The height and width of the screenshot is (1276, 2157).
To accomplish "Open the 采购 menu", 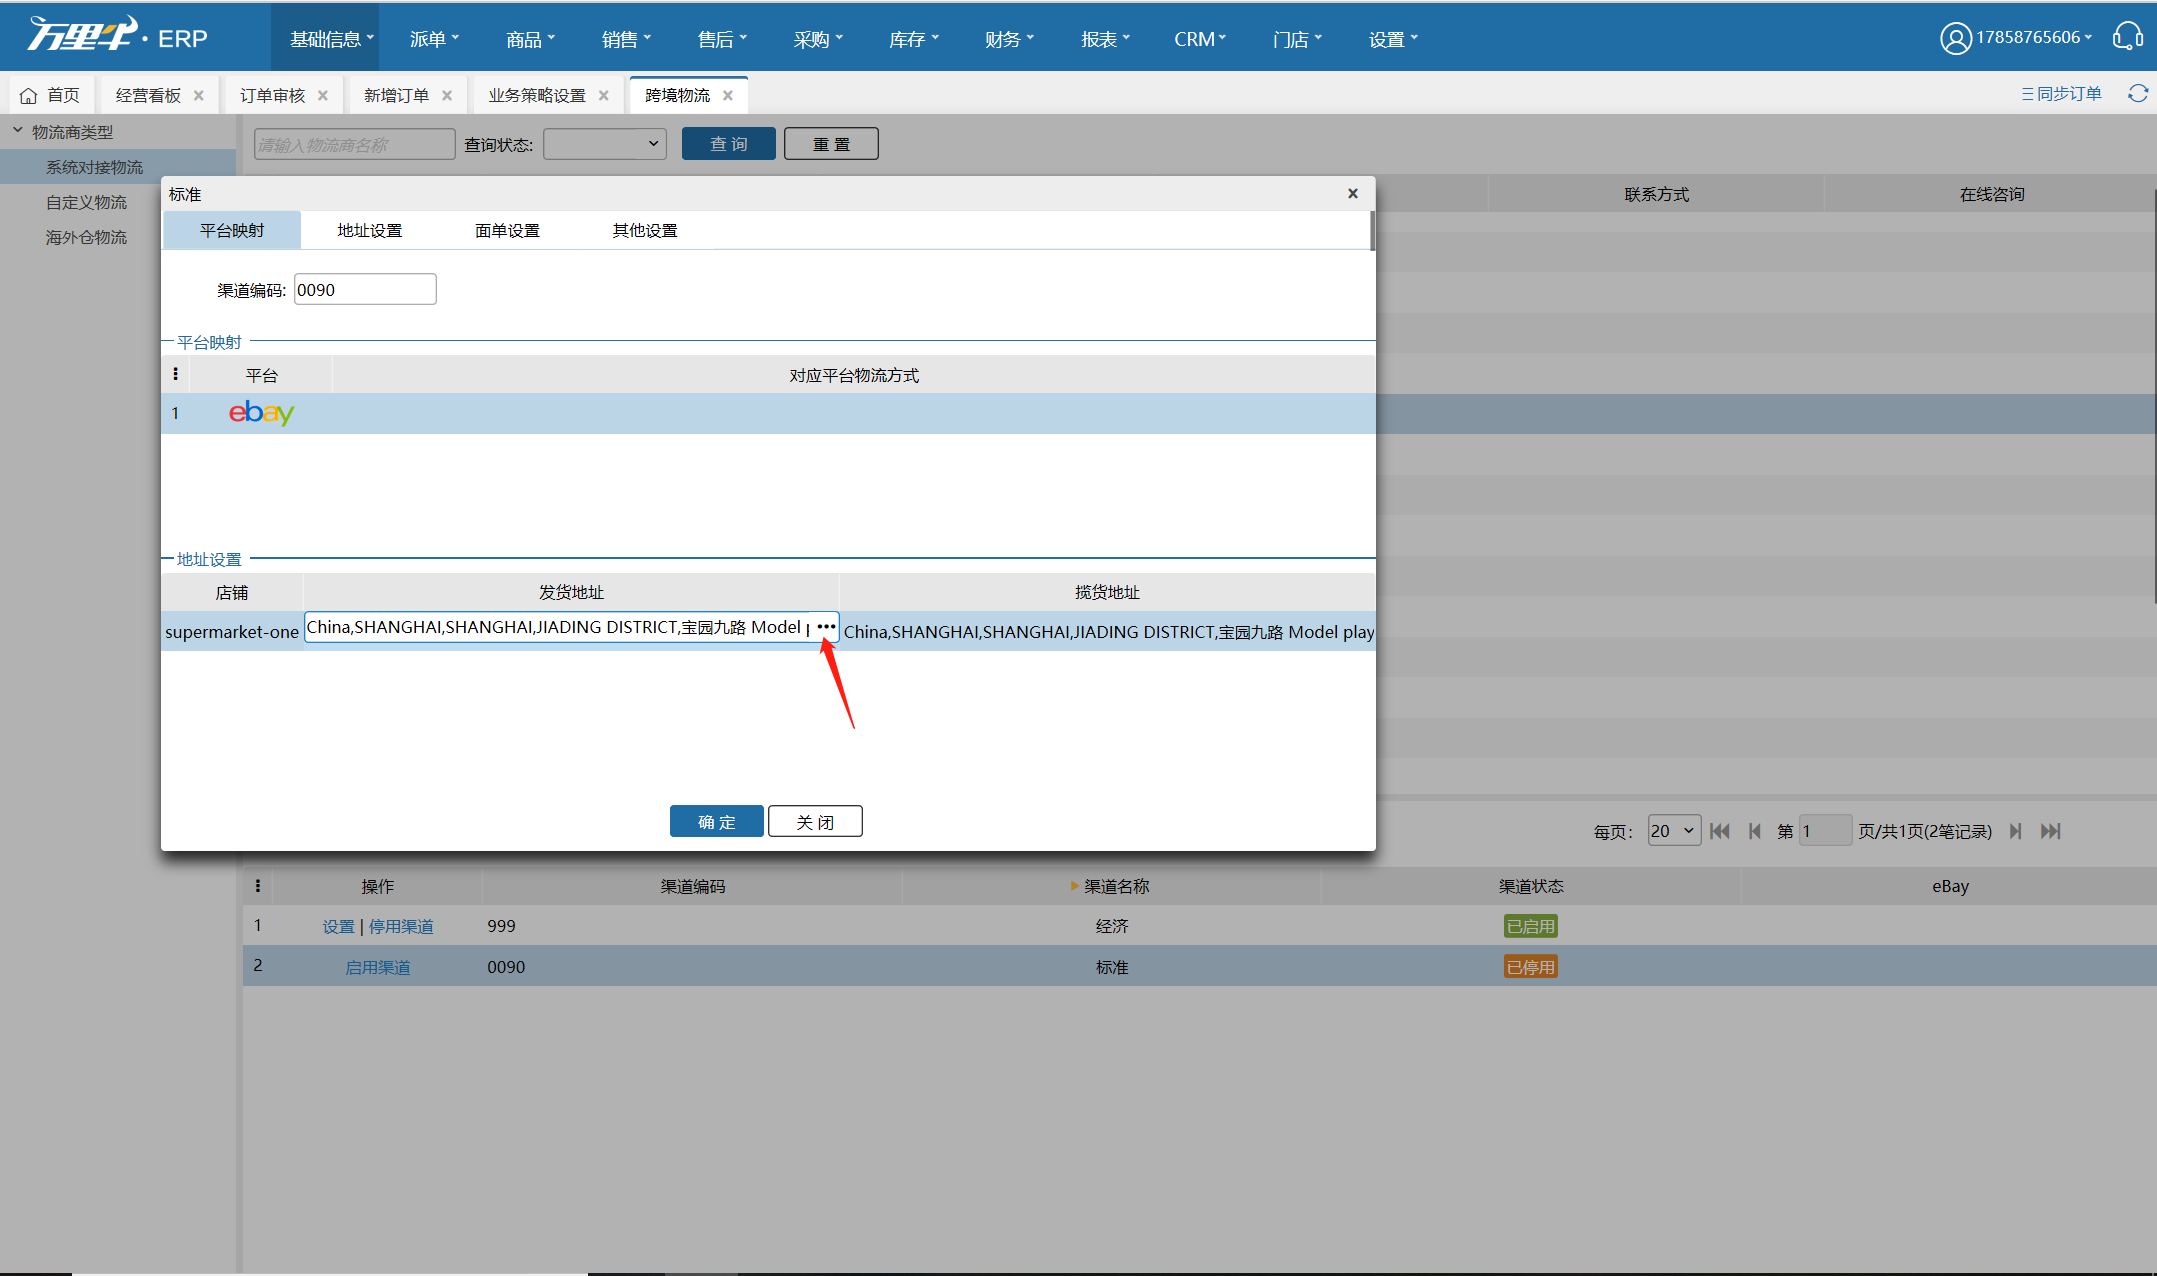I will 818,38.
